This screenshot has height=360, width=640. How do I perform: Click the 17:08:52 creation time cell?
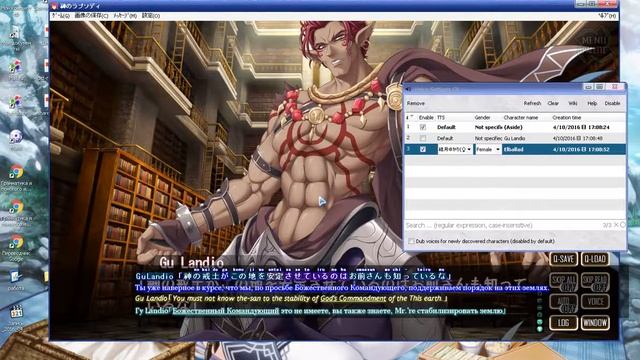tap(581, 149)
